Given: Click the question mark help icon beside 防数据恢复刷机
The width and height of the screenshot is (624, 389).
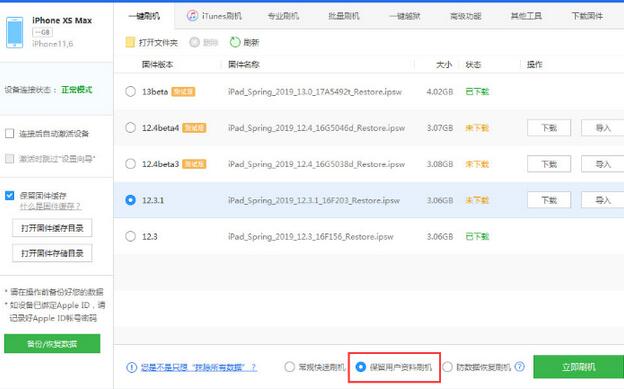Looking at the screenshot, I should 519,367.
